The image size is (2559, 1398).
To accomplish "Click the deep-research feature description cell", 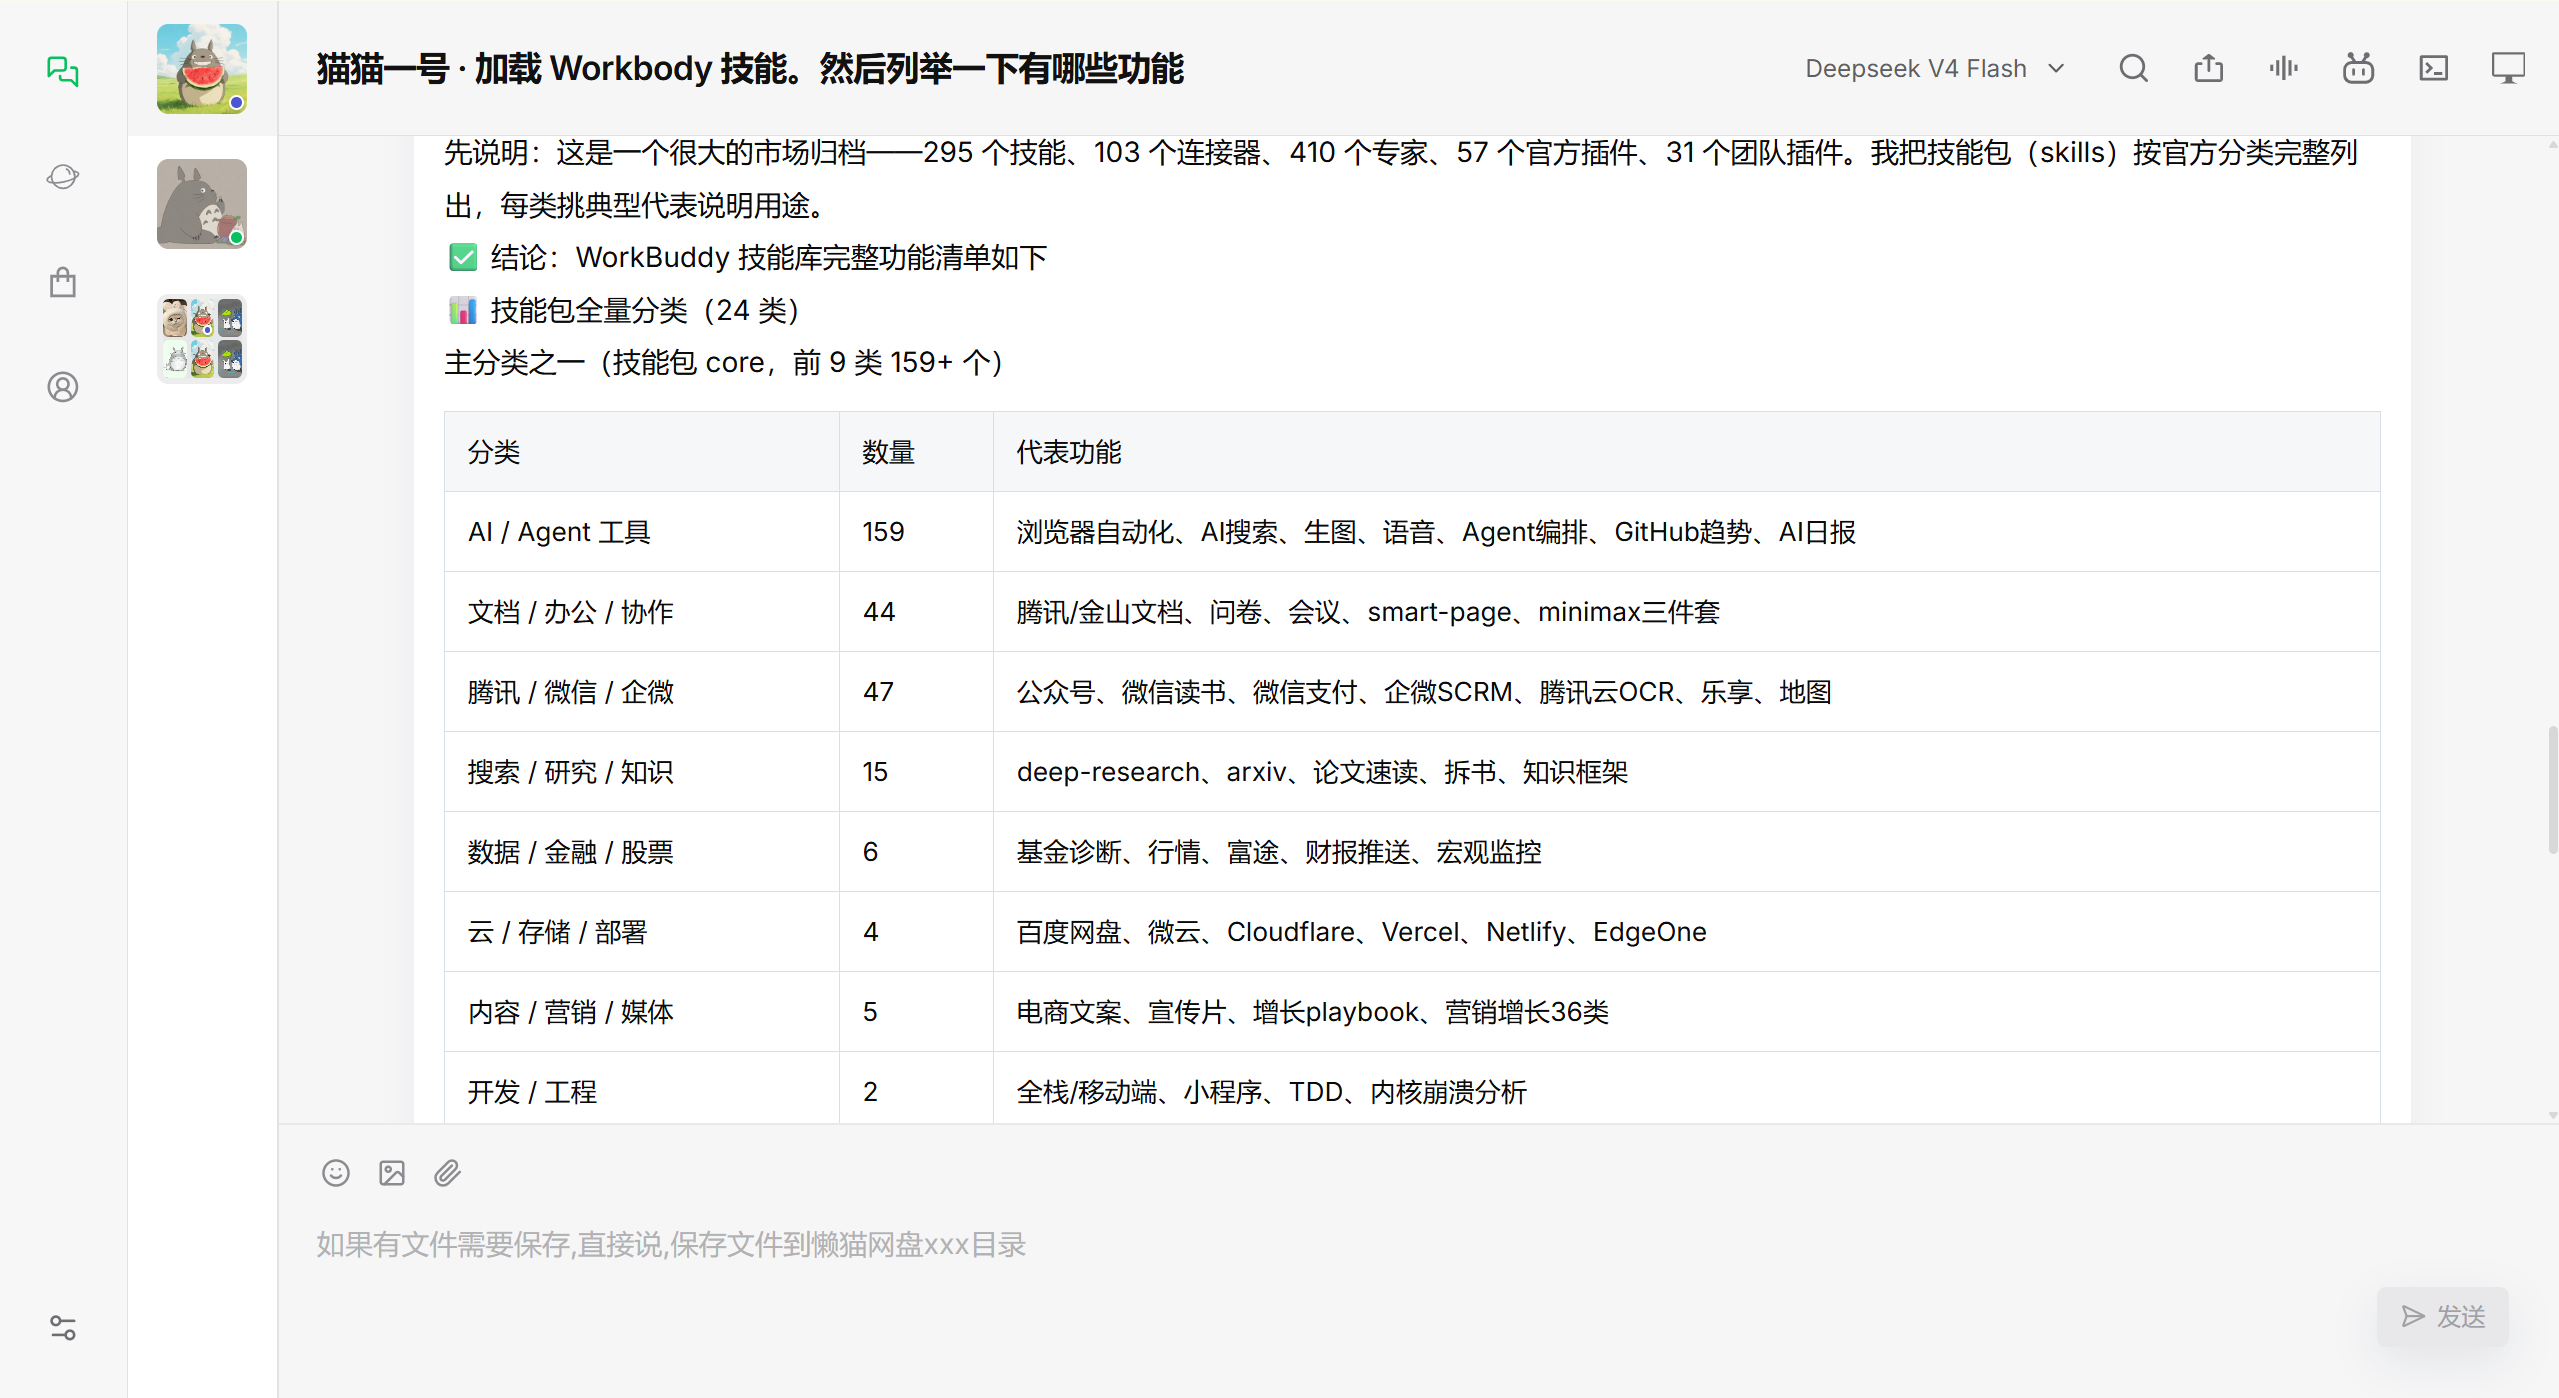I will click(1686, 772).
